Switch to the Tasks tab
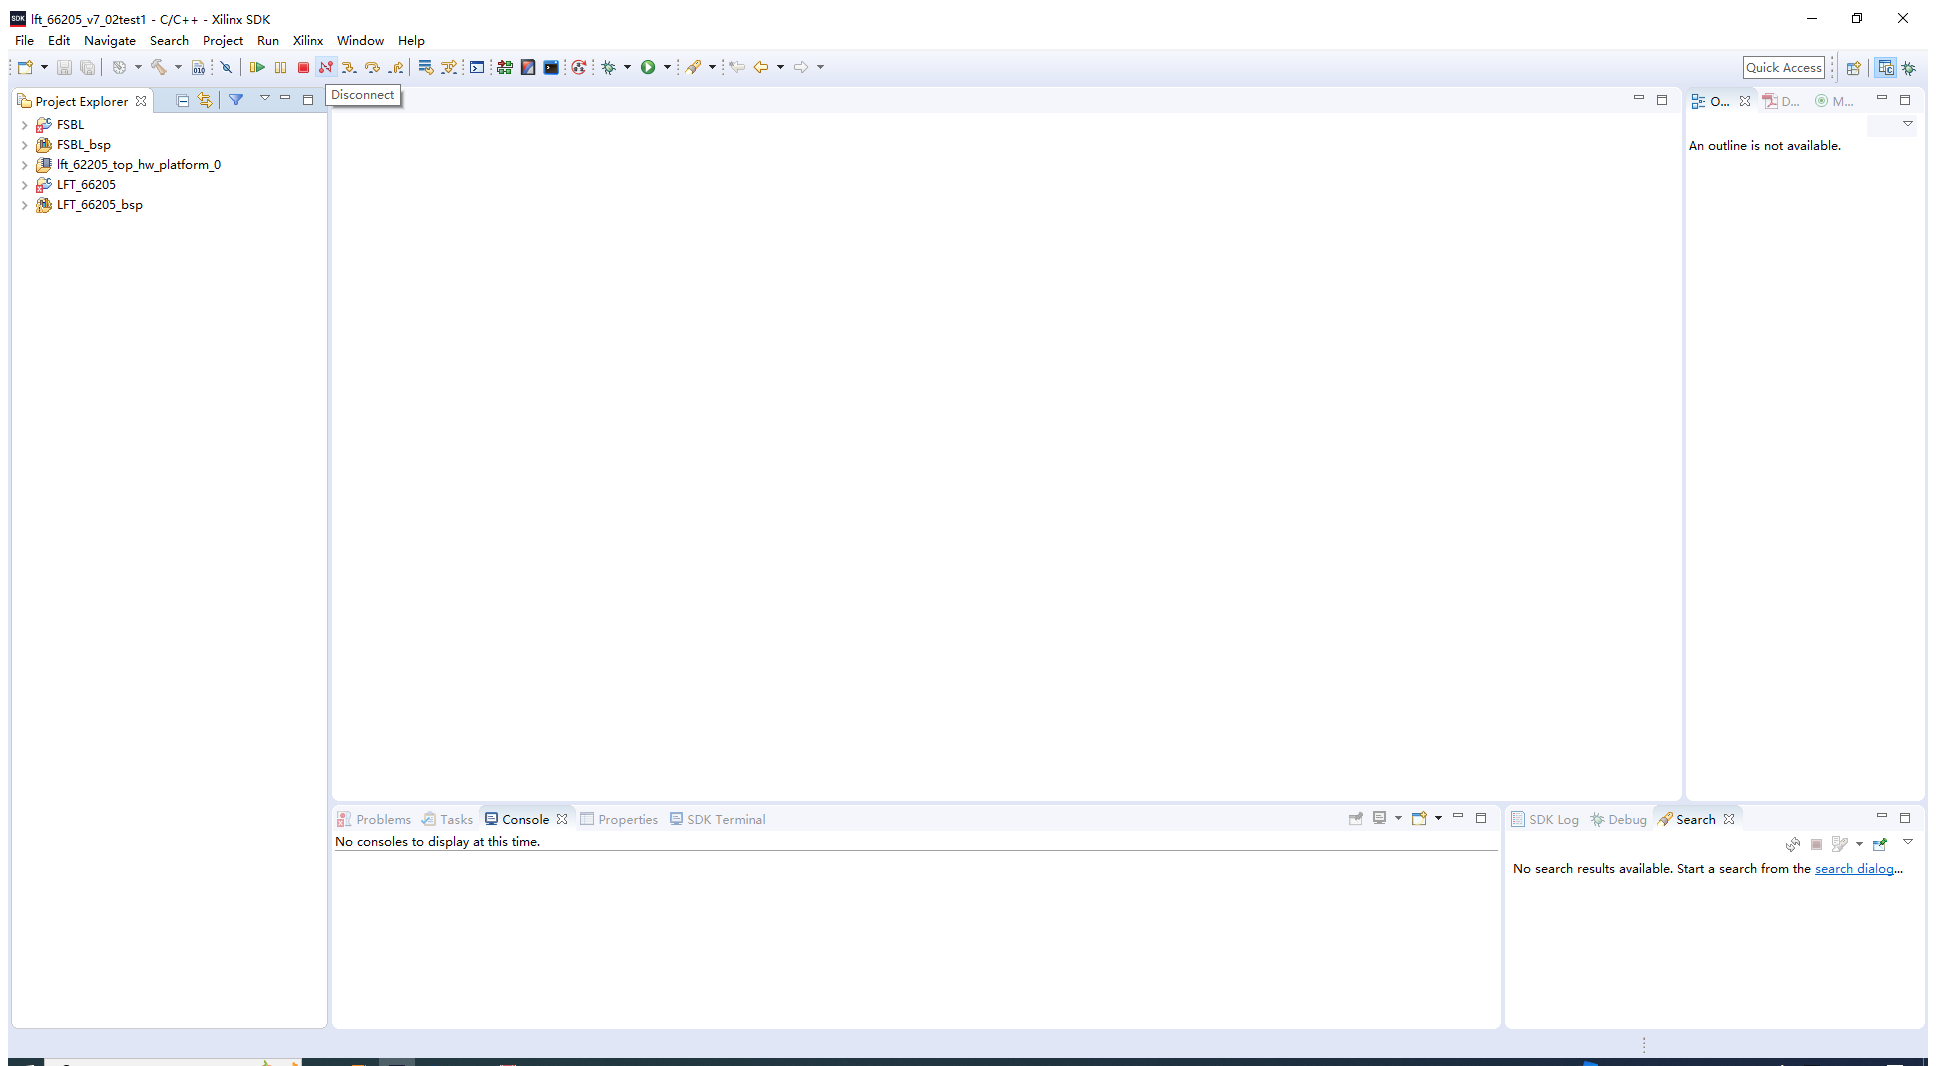 [x=447, y=819]
